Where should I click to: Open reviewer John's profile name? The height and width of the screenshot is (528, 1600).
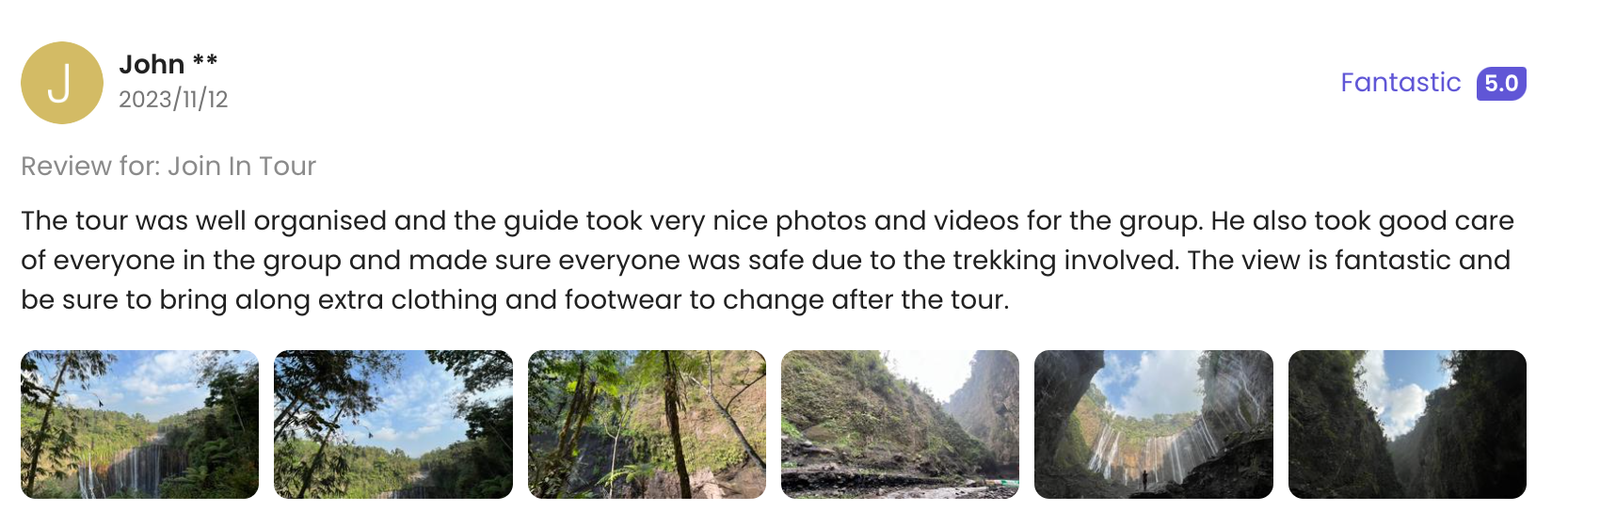point(152,64)
